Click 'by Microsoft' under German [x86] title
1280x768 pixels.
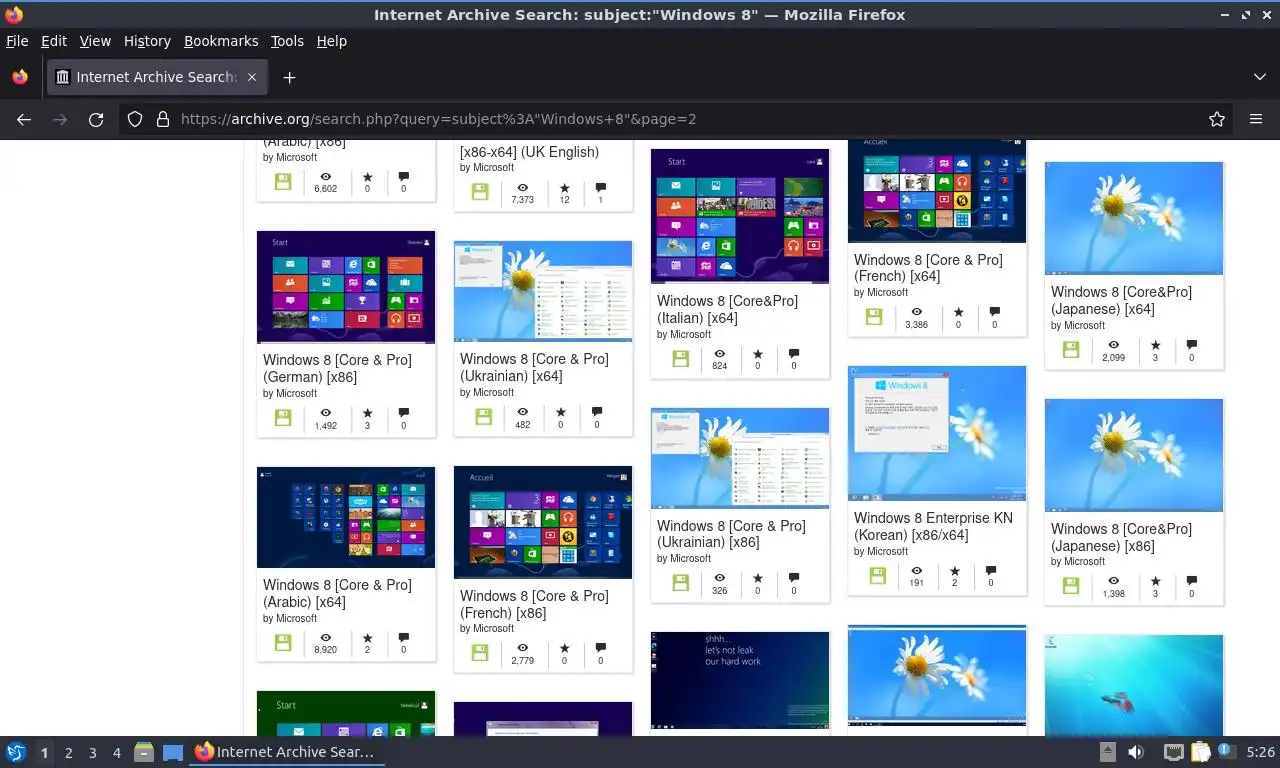(290, 393)
